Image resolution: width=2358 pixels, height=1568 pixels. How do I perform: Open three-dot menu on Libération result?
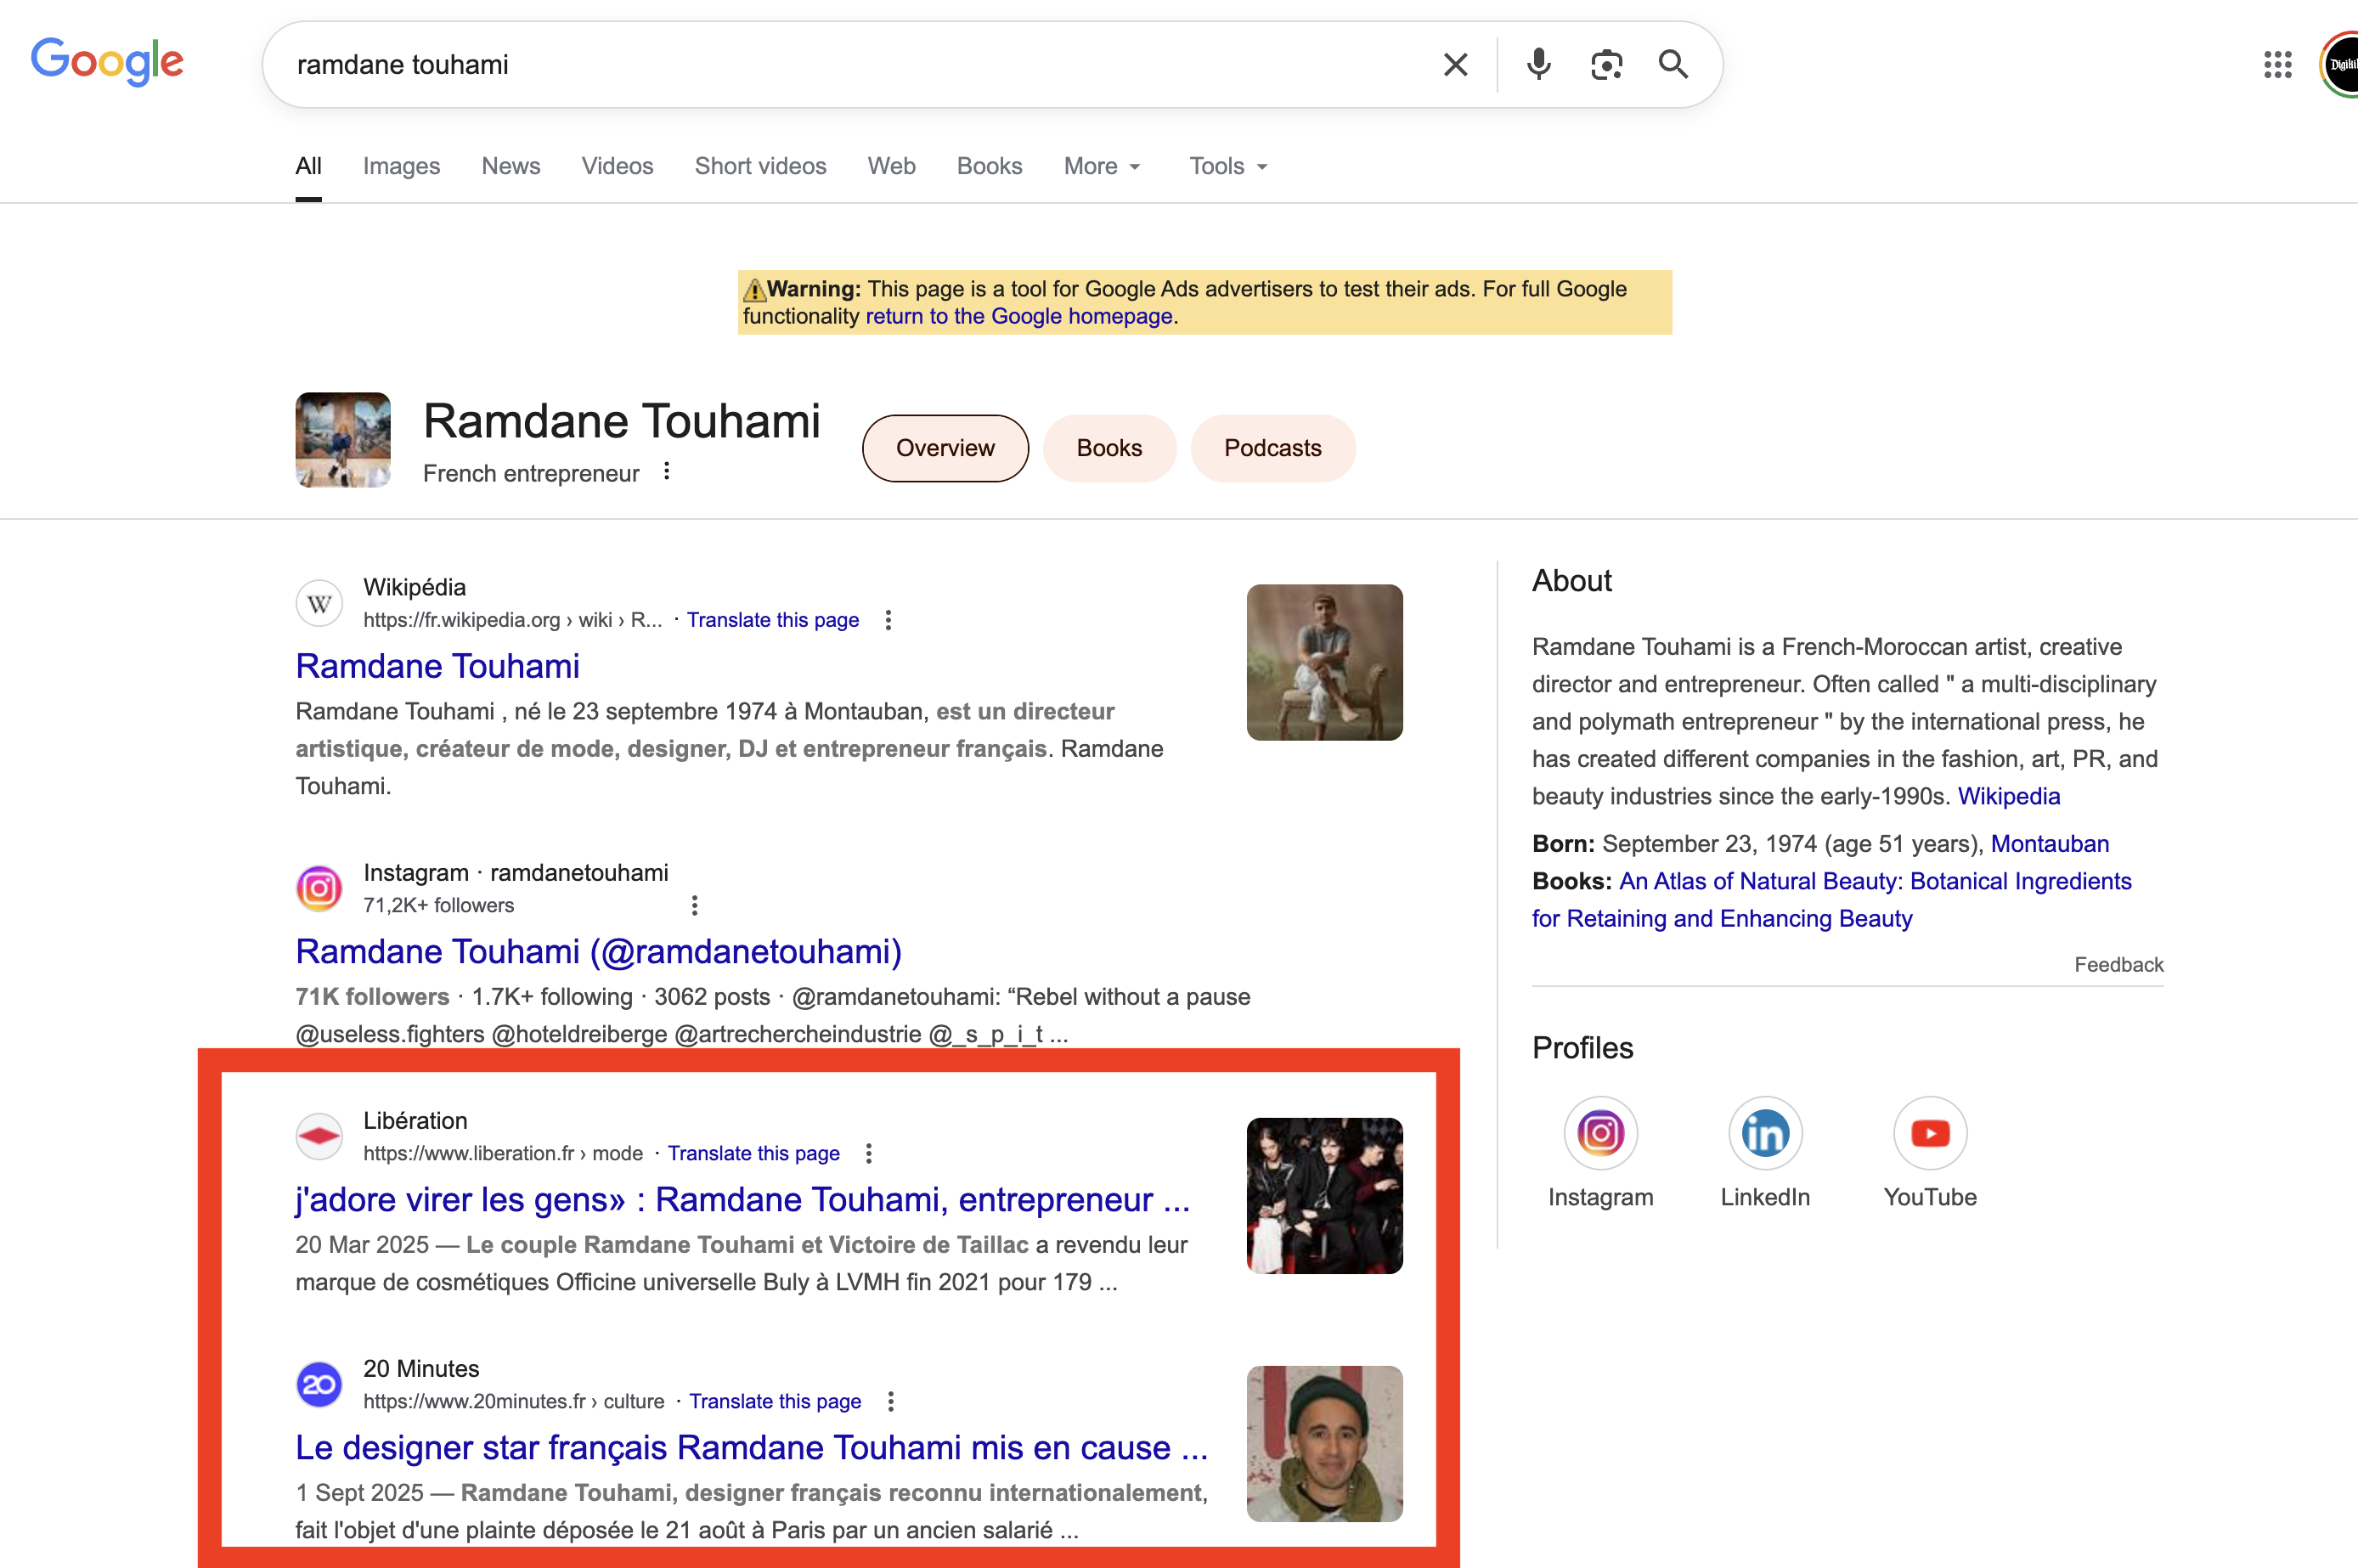(869, 1153)
